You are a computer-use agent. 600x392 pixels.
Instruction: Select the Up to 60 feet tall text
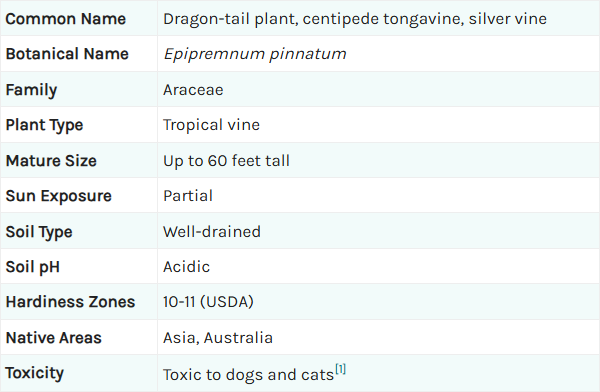tap(227, 161)
